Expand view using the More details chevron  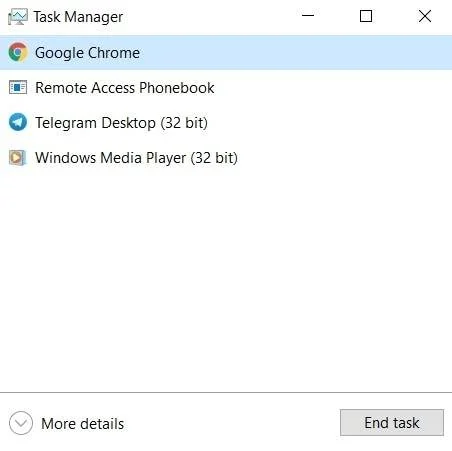(21, 423)
